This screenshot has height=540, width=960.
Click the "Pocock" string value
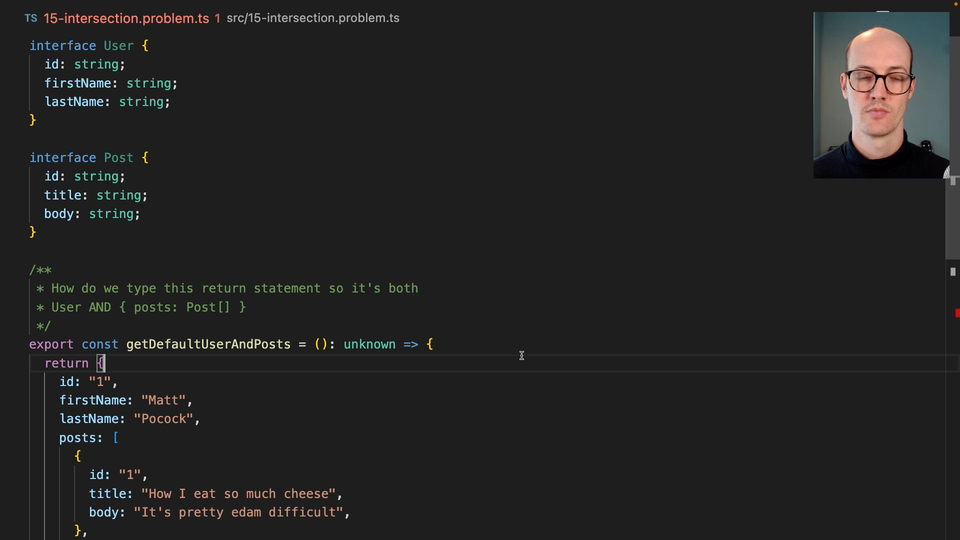tap(166, 419)
